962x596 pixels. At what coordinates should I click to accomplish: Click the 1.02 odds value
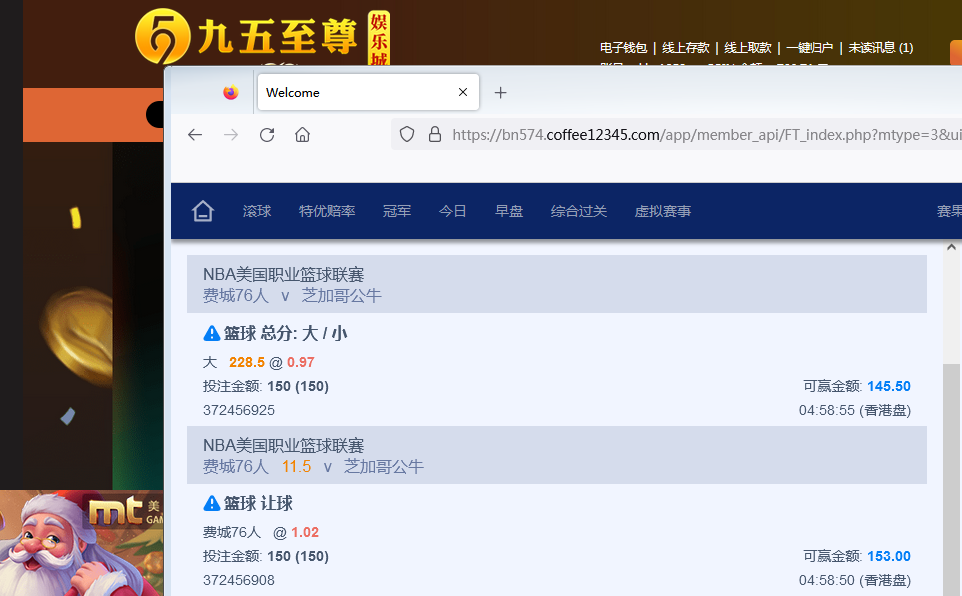[x=305, y=532]
